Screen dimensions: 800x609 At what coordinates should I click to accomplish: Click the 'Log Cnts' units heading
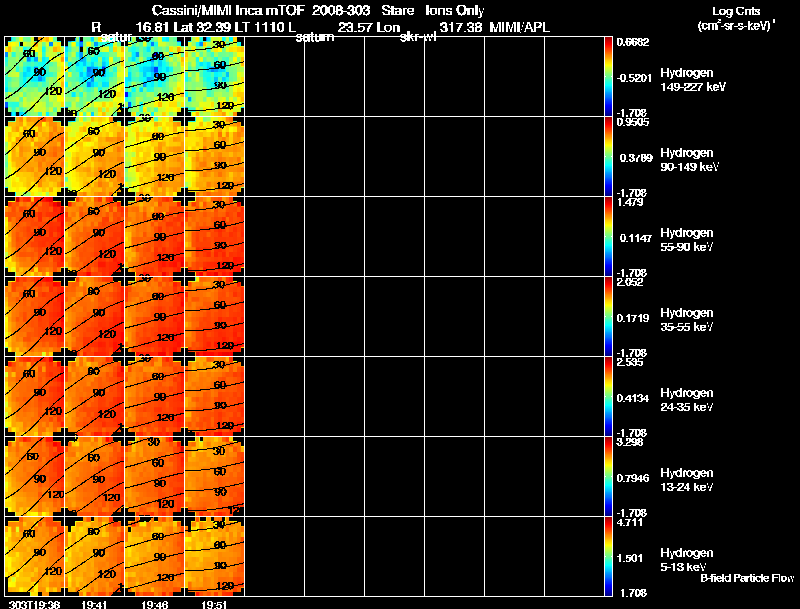click(x=736, y=11)
